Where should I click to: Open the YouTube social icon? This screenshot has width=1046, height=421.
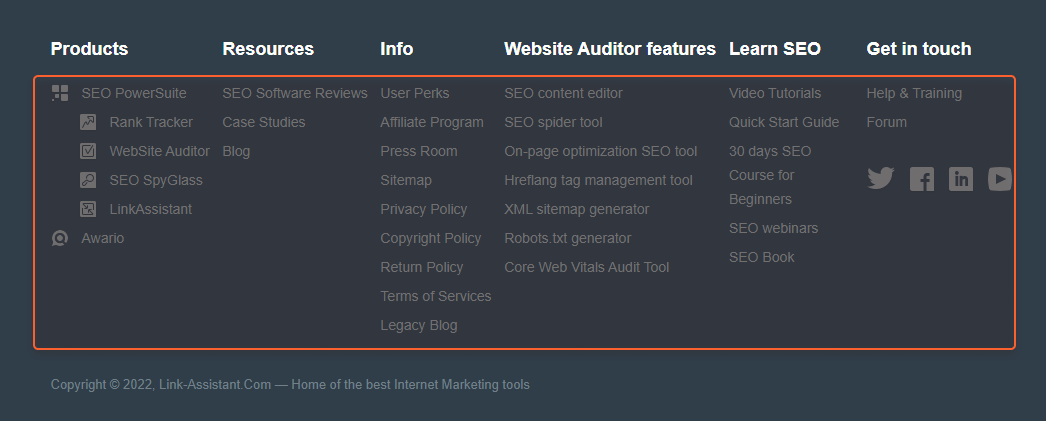click(1000, 179)
